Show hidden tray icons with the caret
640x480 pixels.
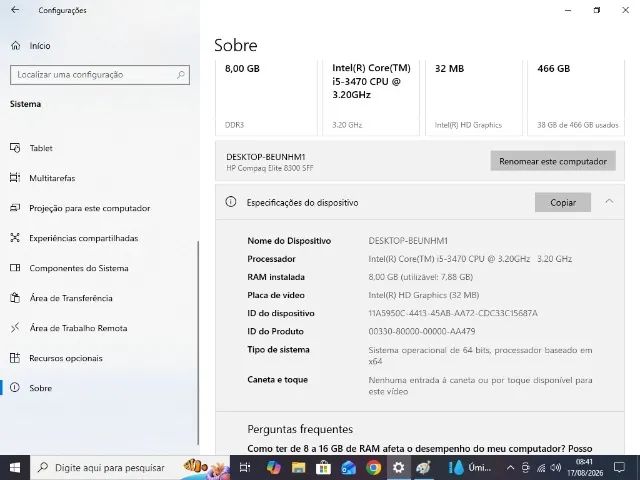(510, 468)
